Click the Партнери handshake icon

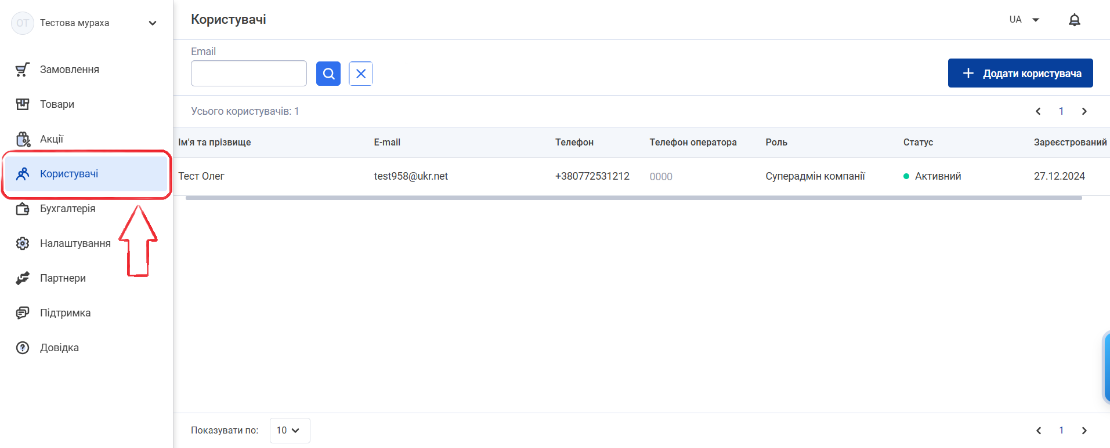point(22,278)
